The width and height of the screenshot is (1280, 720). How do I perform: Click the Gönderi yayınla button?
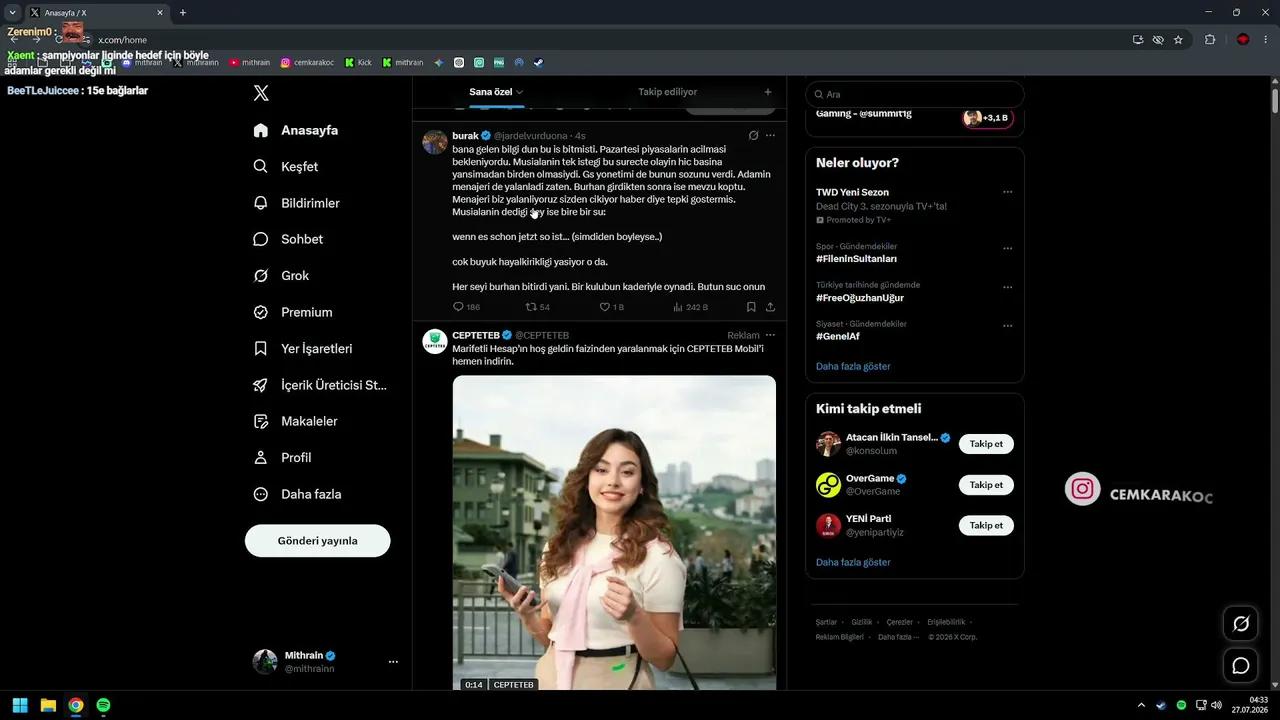[318, 541]
